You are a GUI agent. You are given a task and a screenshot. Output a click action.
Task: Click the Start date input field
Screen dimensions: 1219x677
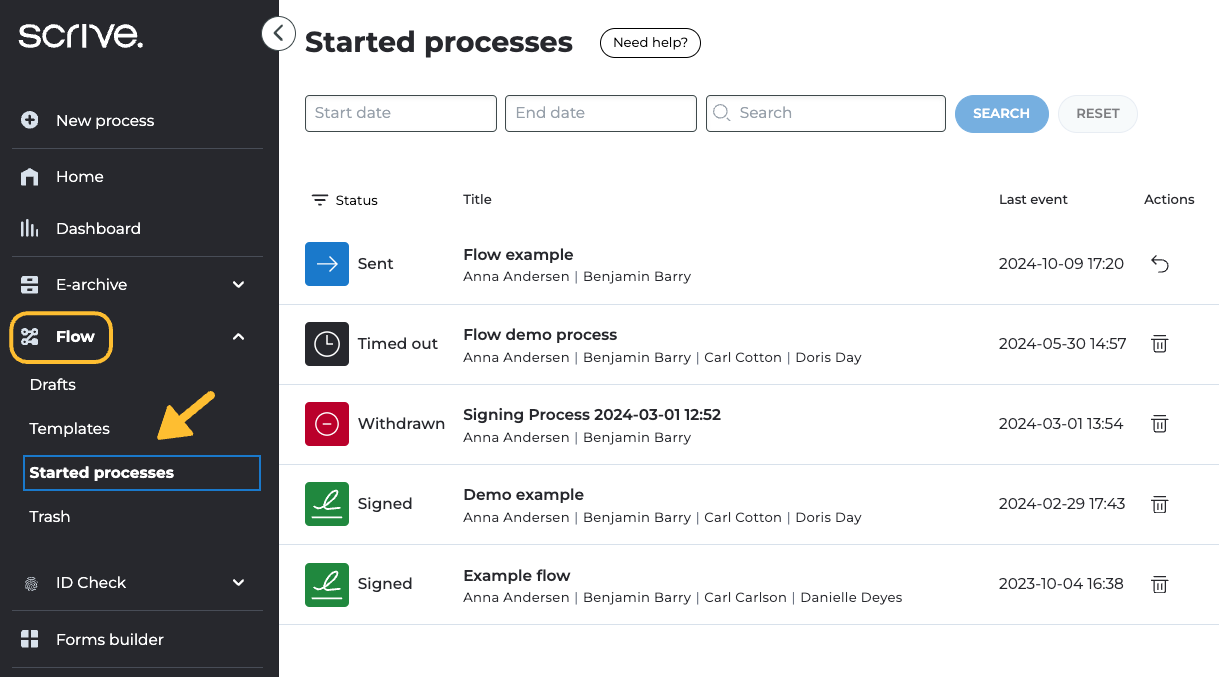(x=400, y=113)
